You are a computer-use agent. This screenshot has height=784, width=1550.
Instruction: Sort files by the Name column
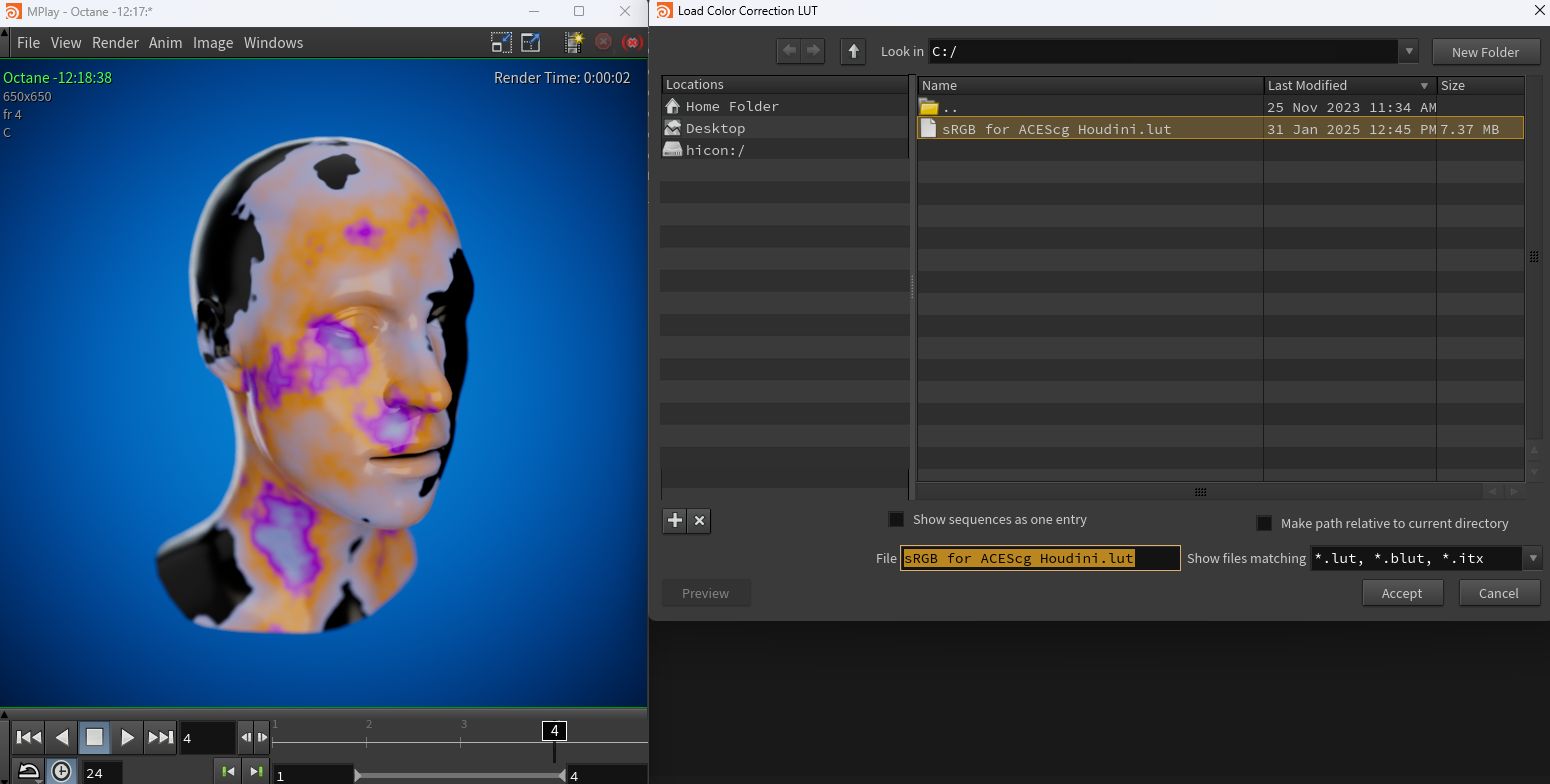coord(1090,85)
